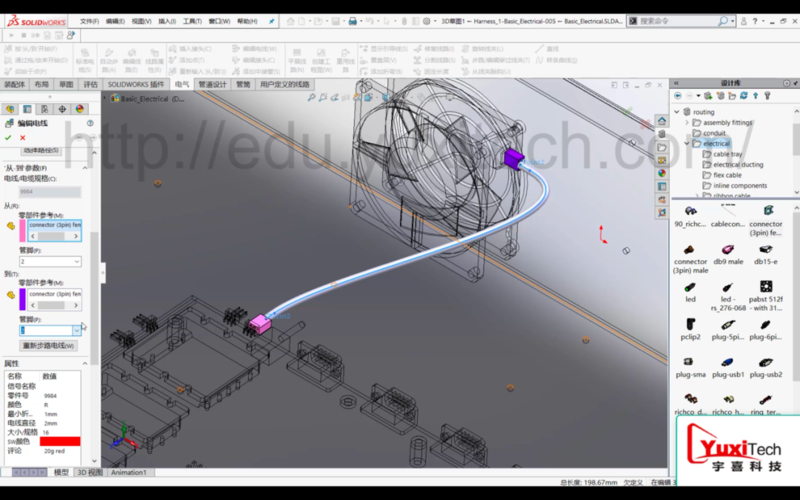Click the pink From connector color swatch
800x500 pixels.
(22, 230)
